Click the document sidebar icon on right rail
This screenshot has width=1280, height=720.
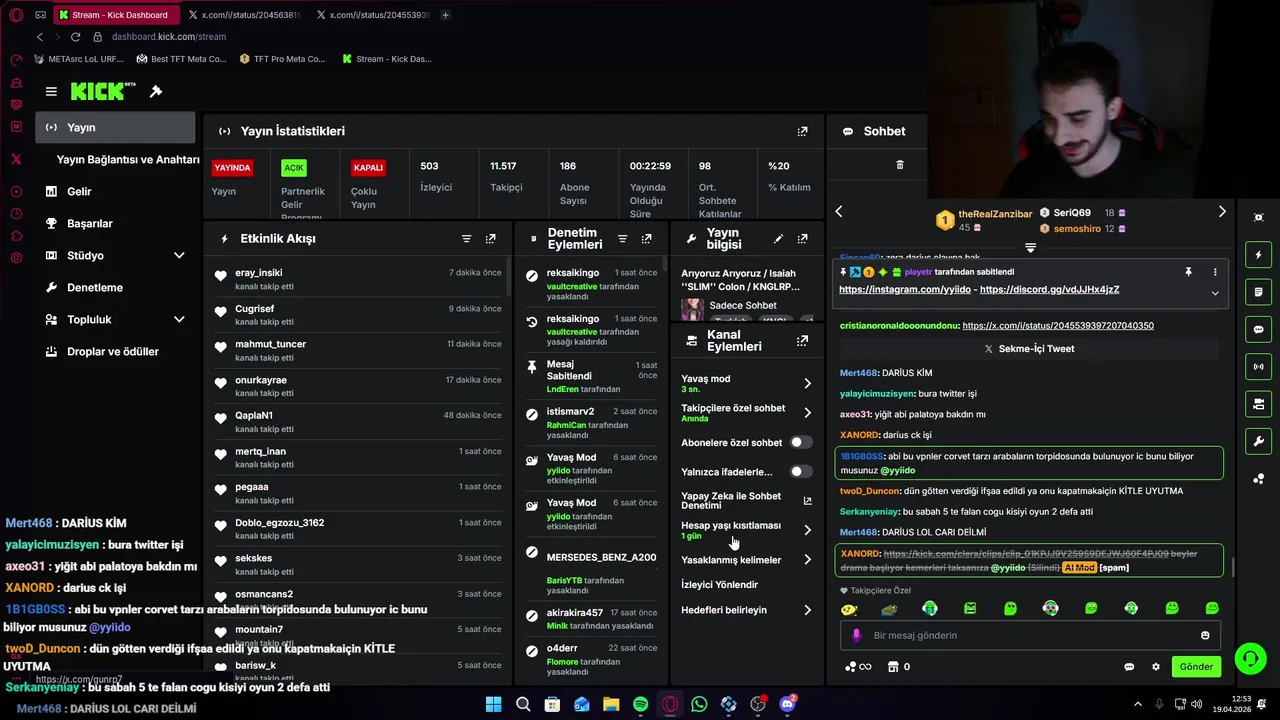pyautogui.click(x=1258, y=292)
